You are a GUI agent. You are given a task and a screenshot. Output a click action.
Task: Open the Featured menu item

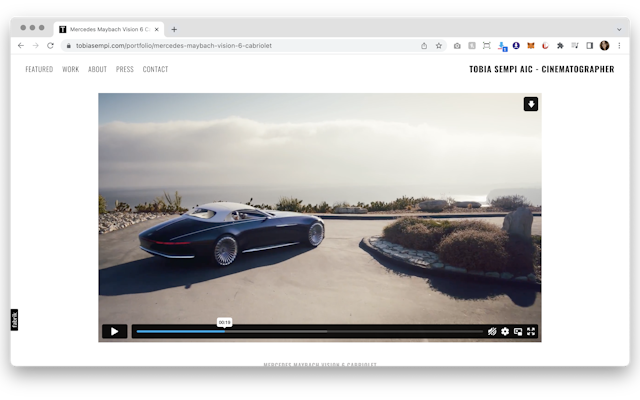coord(39,70)
